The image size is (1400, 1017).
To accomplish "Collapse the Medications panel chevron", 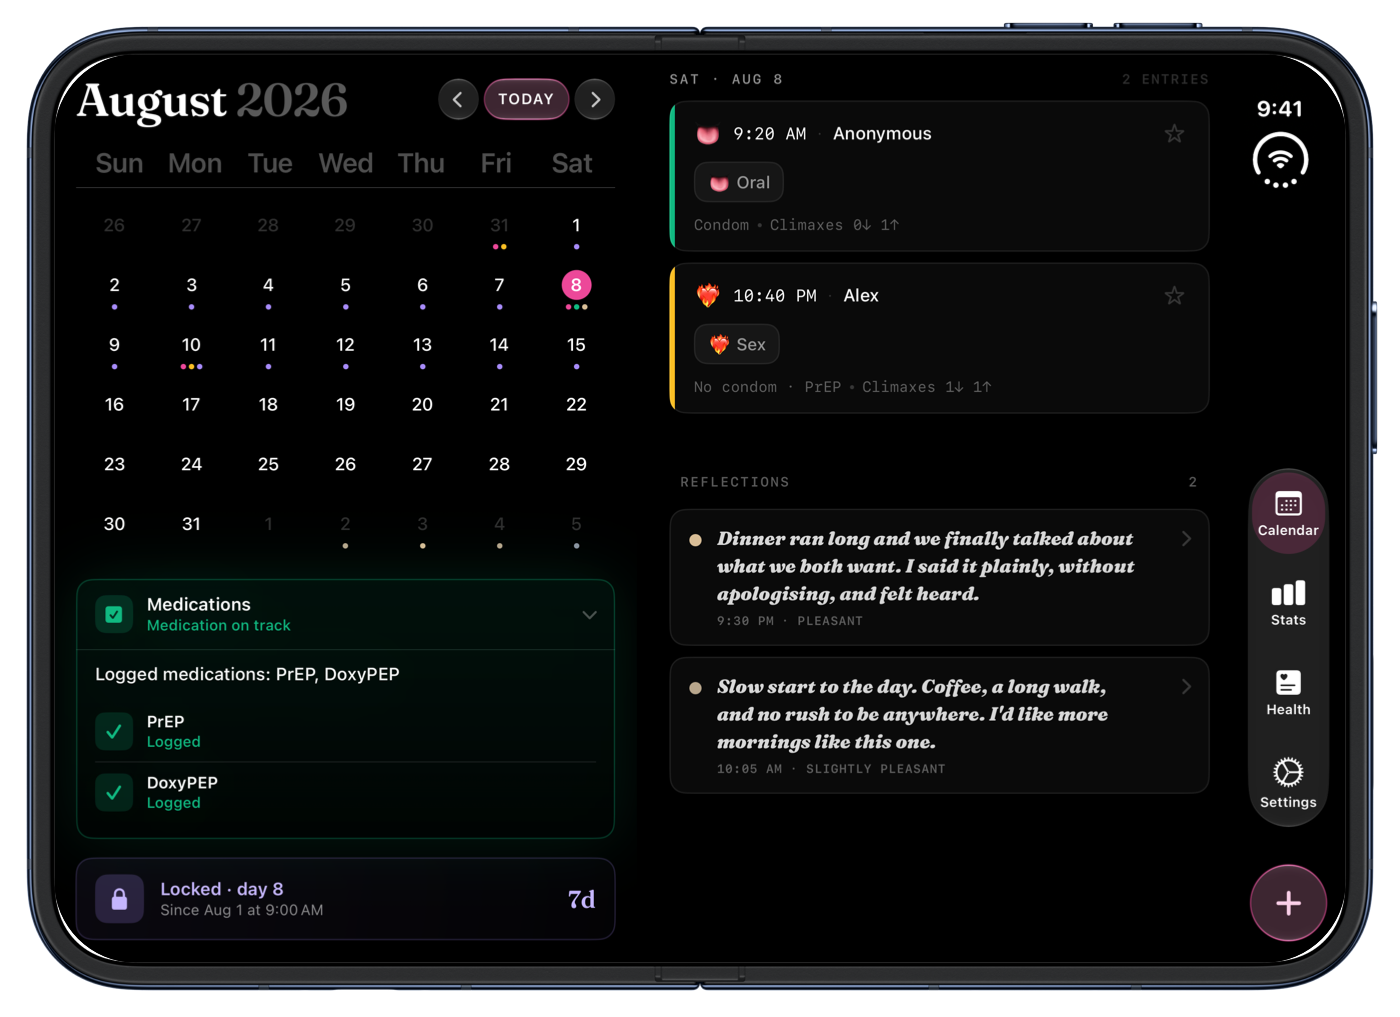I will point(589,615).
